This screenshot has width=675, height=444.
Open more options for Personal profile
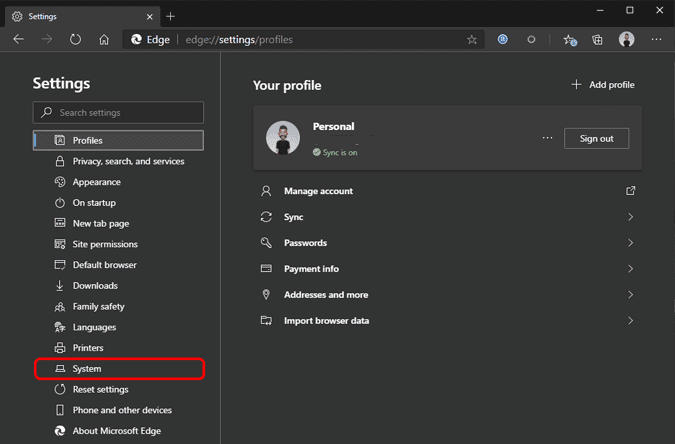point(547,138)
